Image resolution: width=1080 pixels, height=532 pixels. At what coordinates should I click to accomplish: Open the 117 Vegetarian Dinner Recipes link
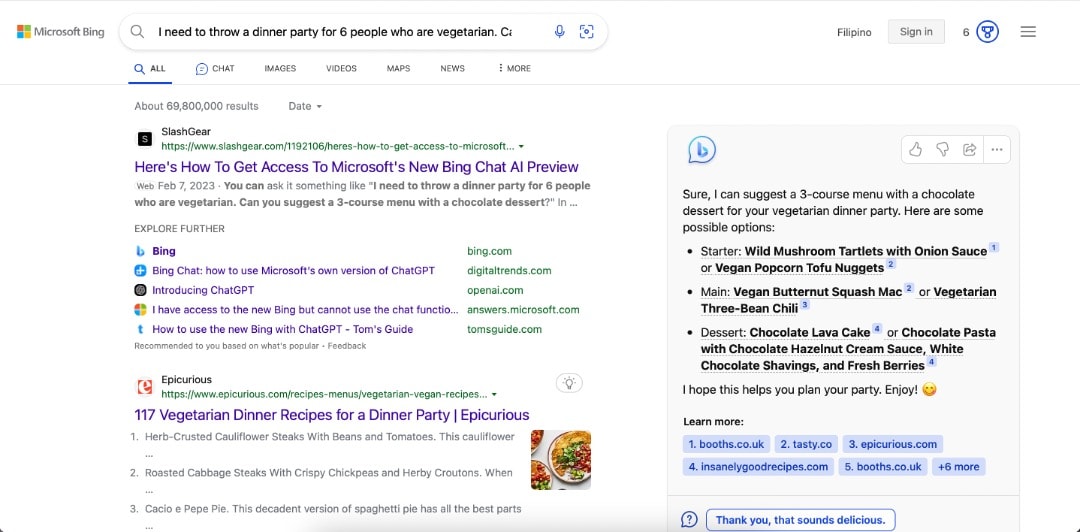click(x=332, y=415)
